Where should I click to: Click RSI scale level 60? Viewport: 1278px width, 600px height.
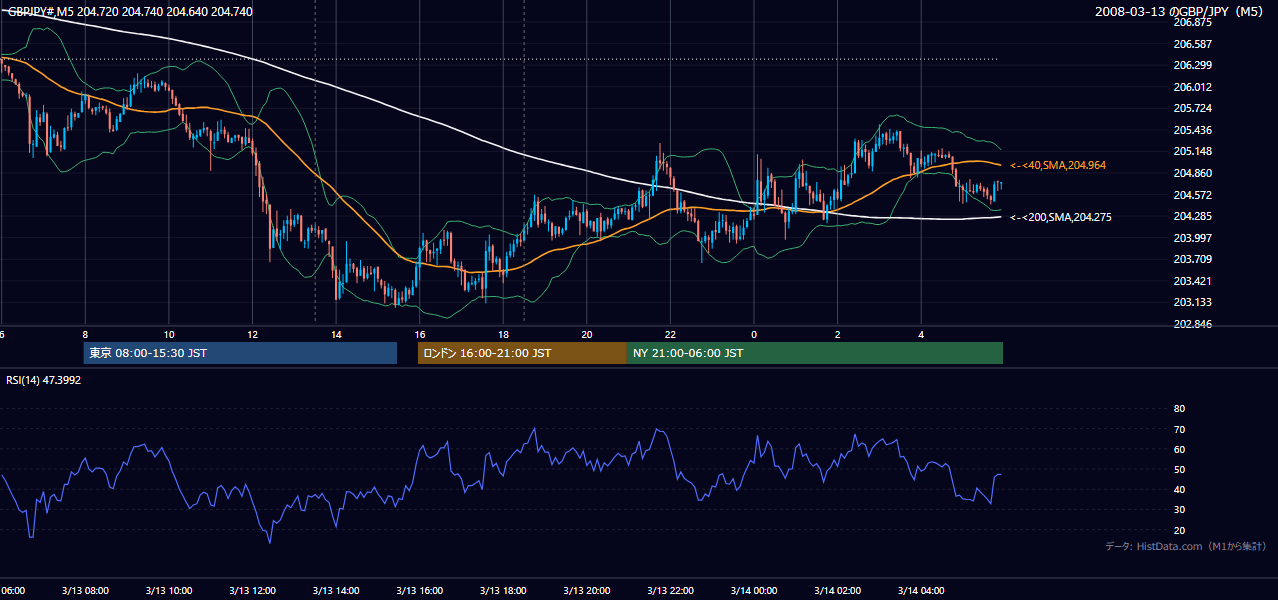pyautogui.click(x=1179, y=449)
